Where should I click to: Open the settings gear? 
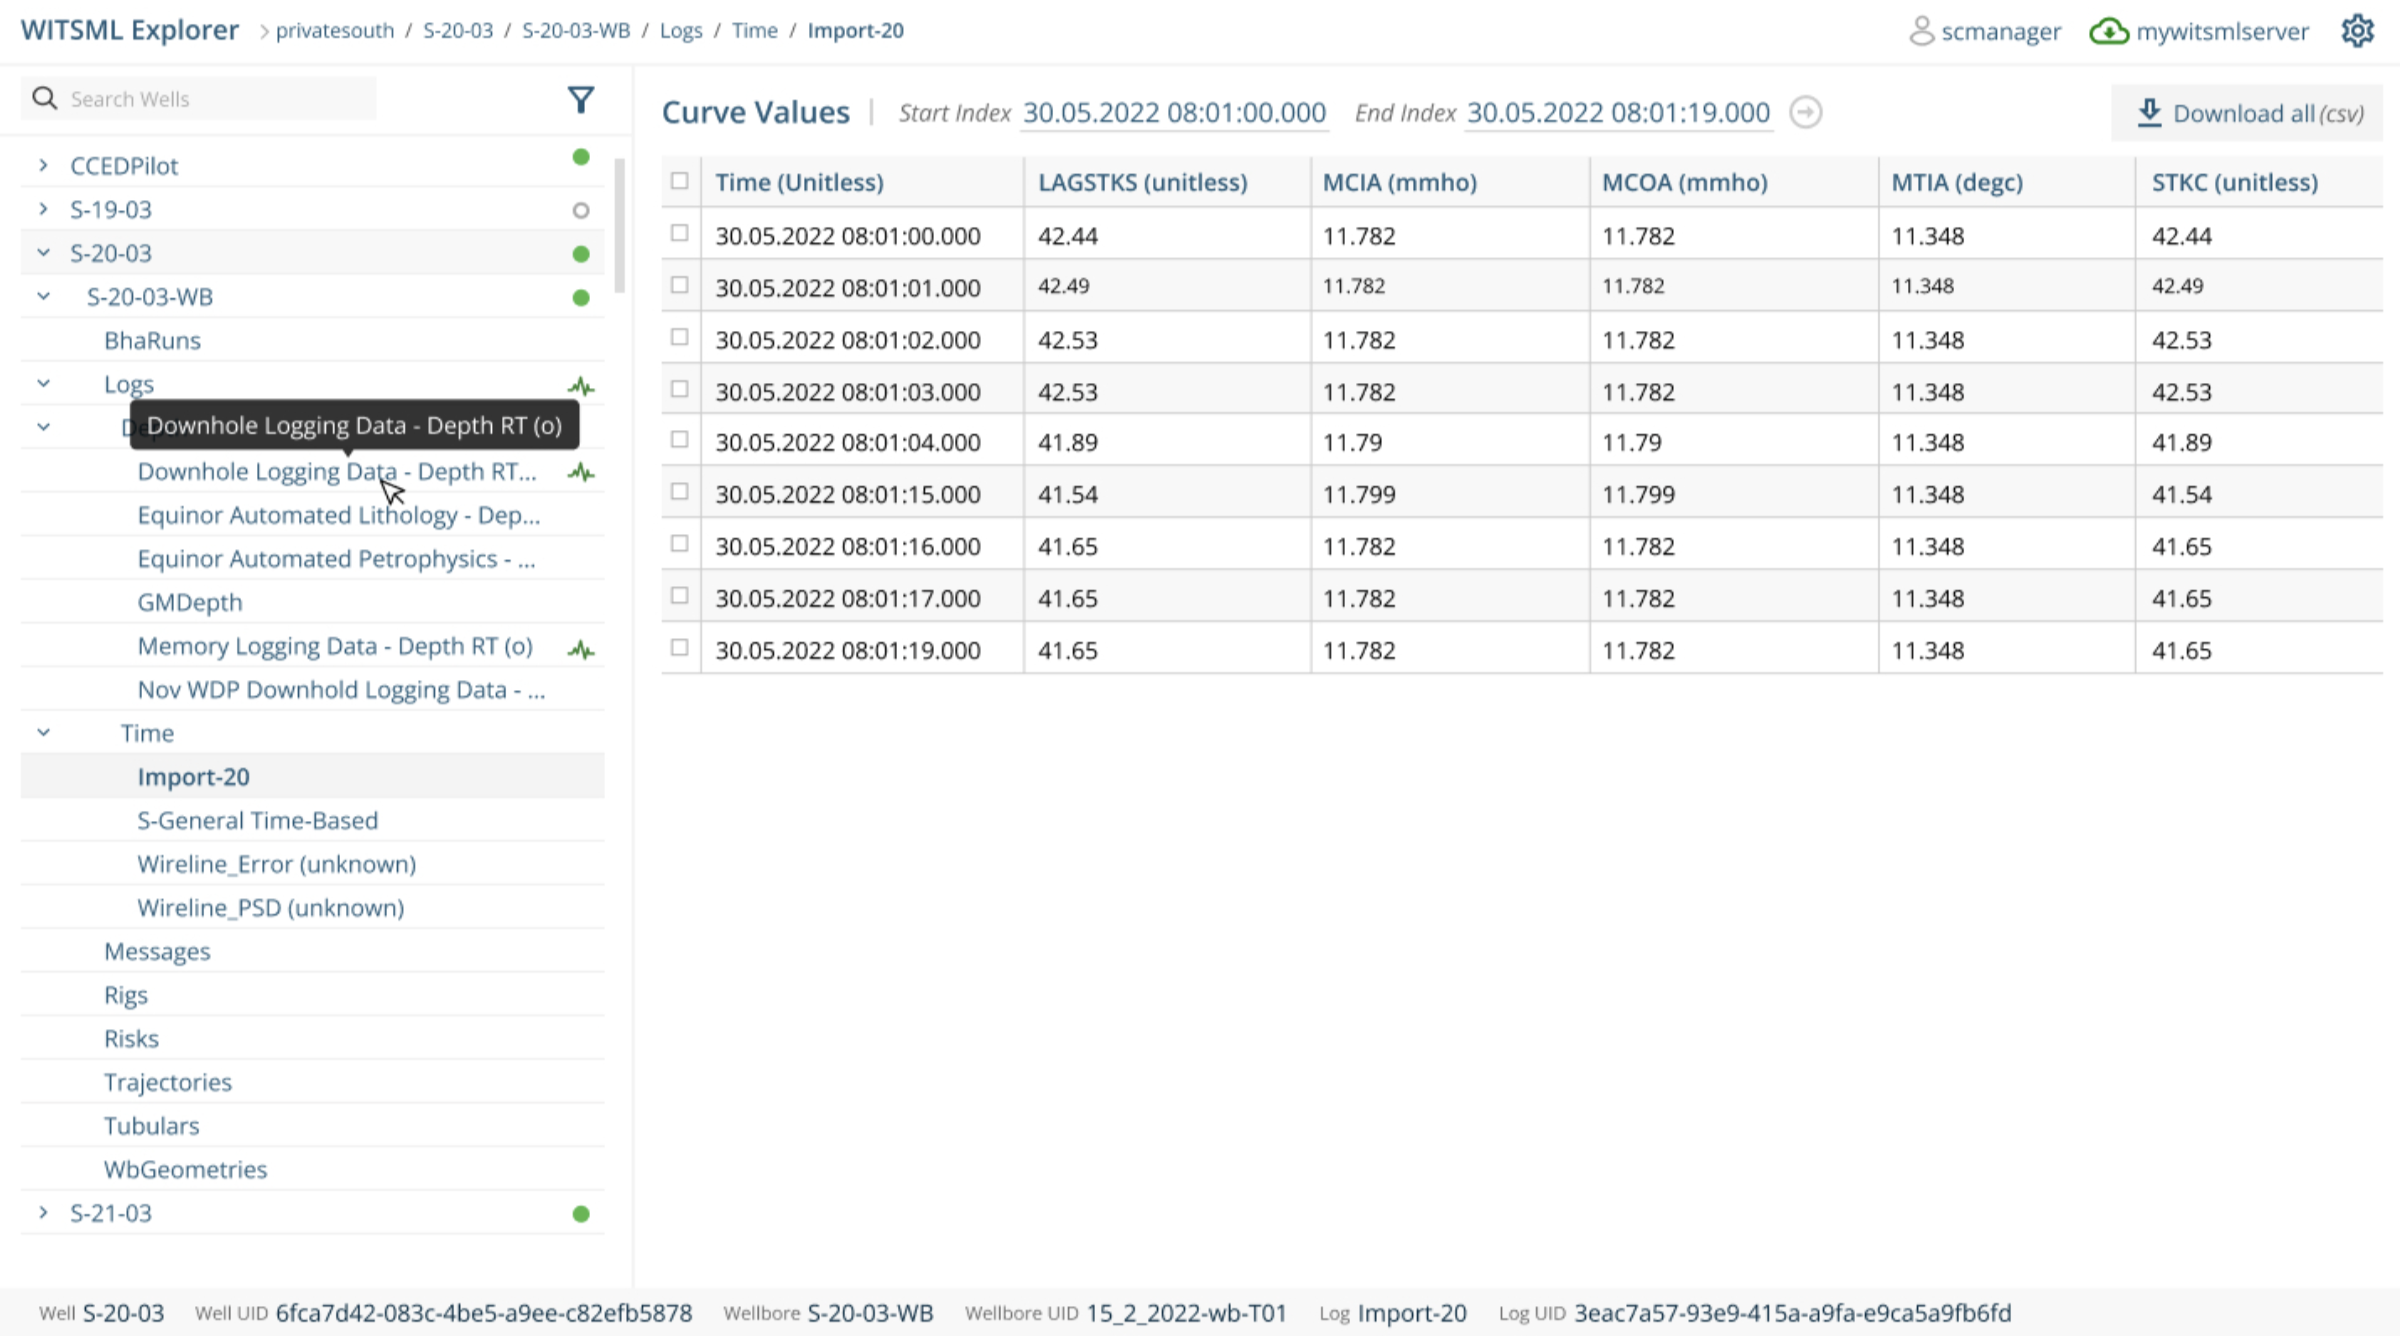[x=2358, y=30]
